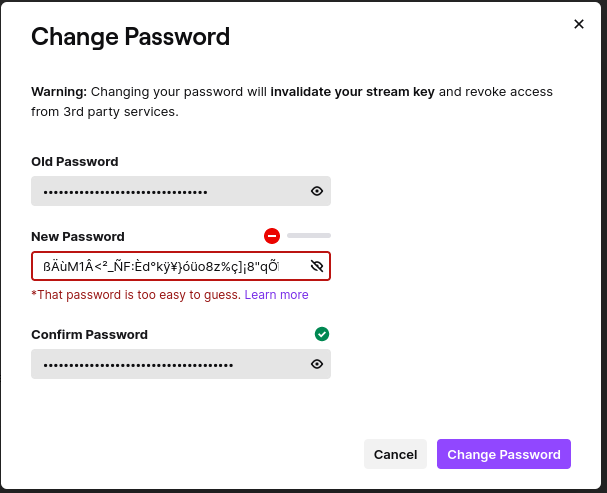The height and width of the screenshot is (493, 607).
Task: Click the 'invalidate your stream key' warning text
Action: 352,91
